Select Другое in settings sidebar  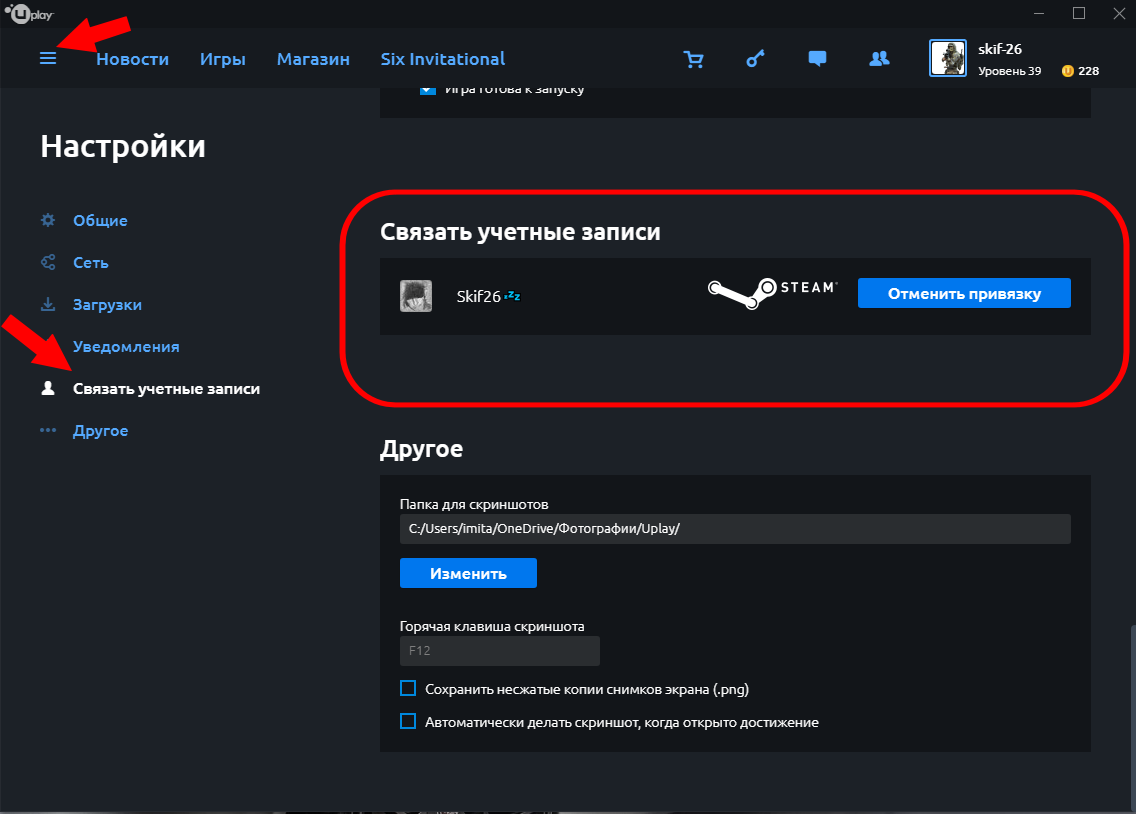100,430
